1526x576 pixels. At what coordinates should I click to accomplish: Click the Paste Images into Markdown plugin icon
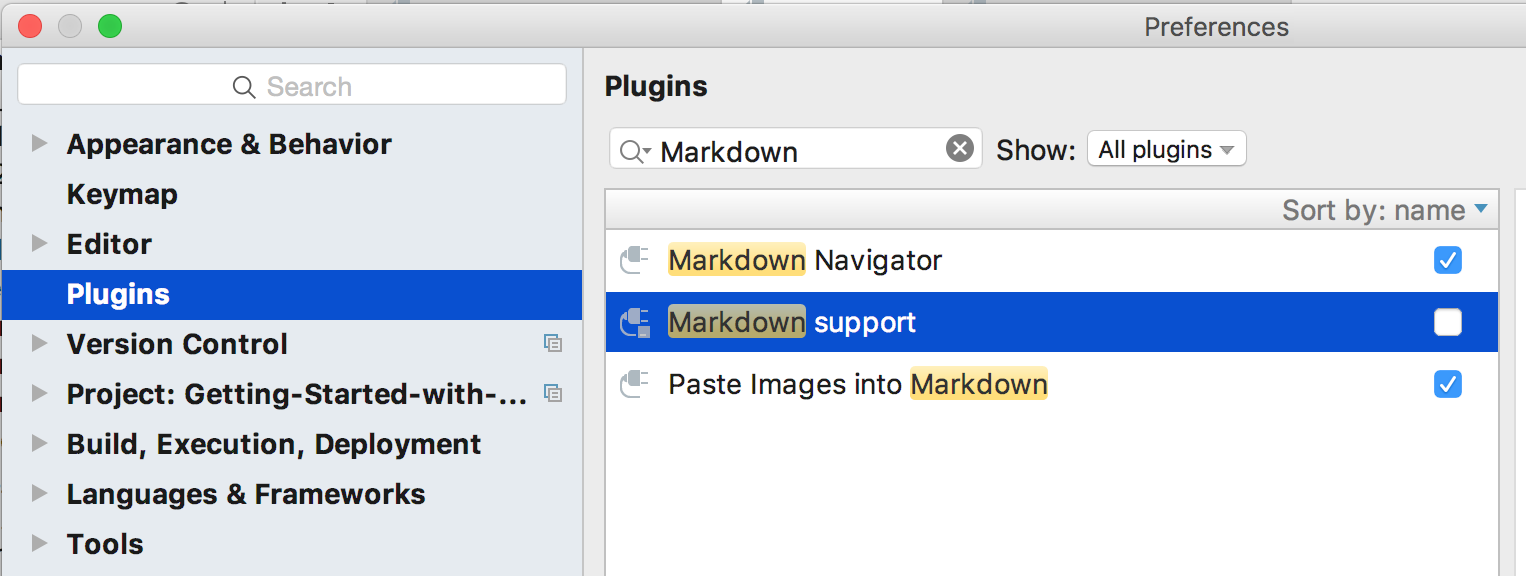pos(635,385)
